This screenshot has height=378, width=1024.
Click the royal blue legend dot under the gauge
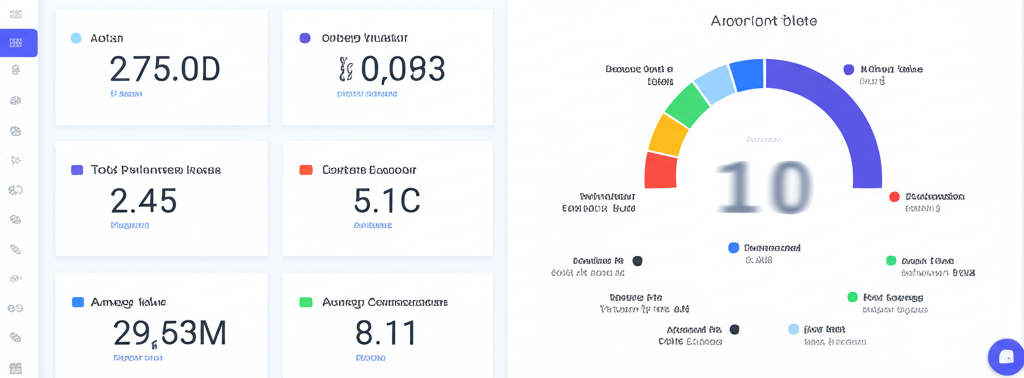pyautogui.click(x=733, y=248)
